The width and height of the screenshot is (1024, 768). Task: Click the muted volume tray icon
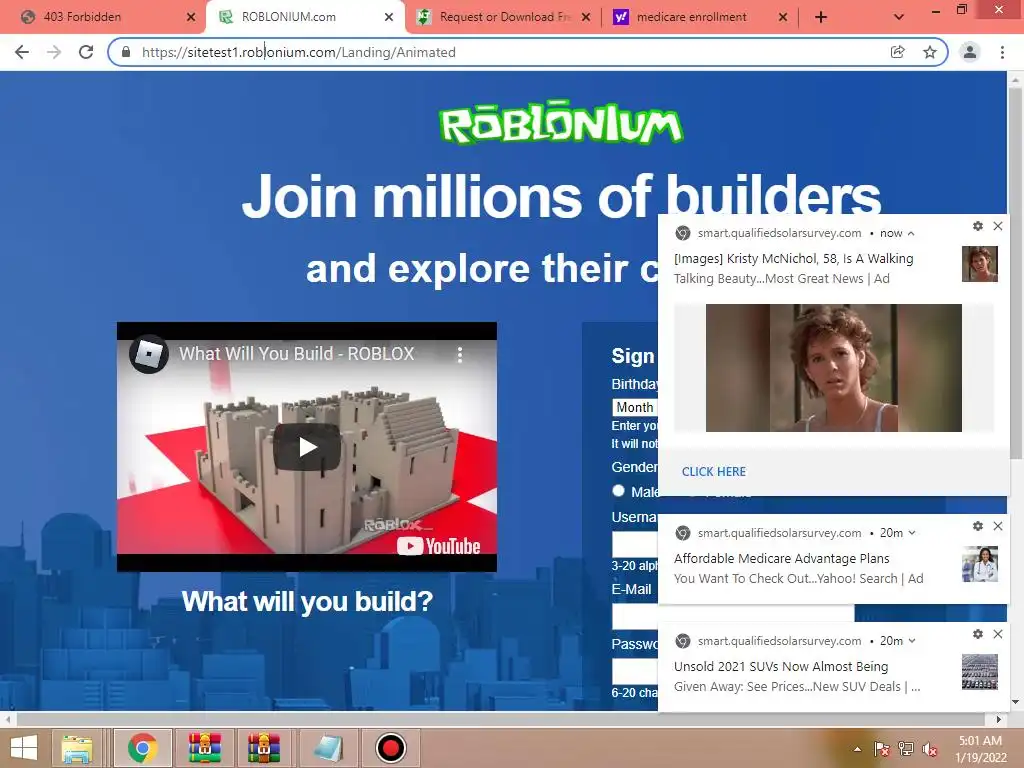(x=930, y=749)
